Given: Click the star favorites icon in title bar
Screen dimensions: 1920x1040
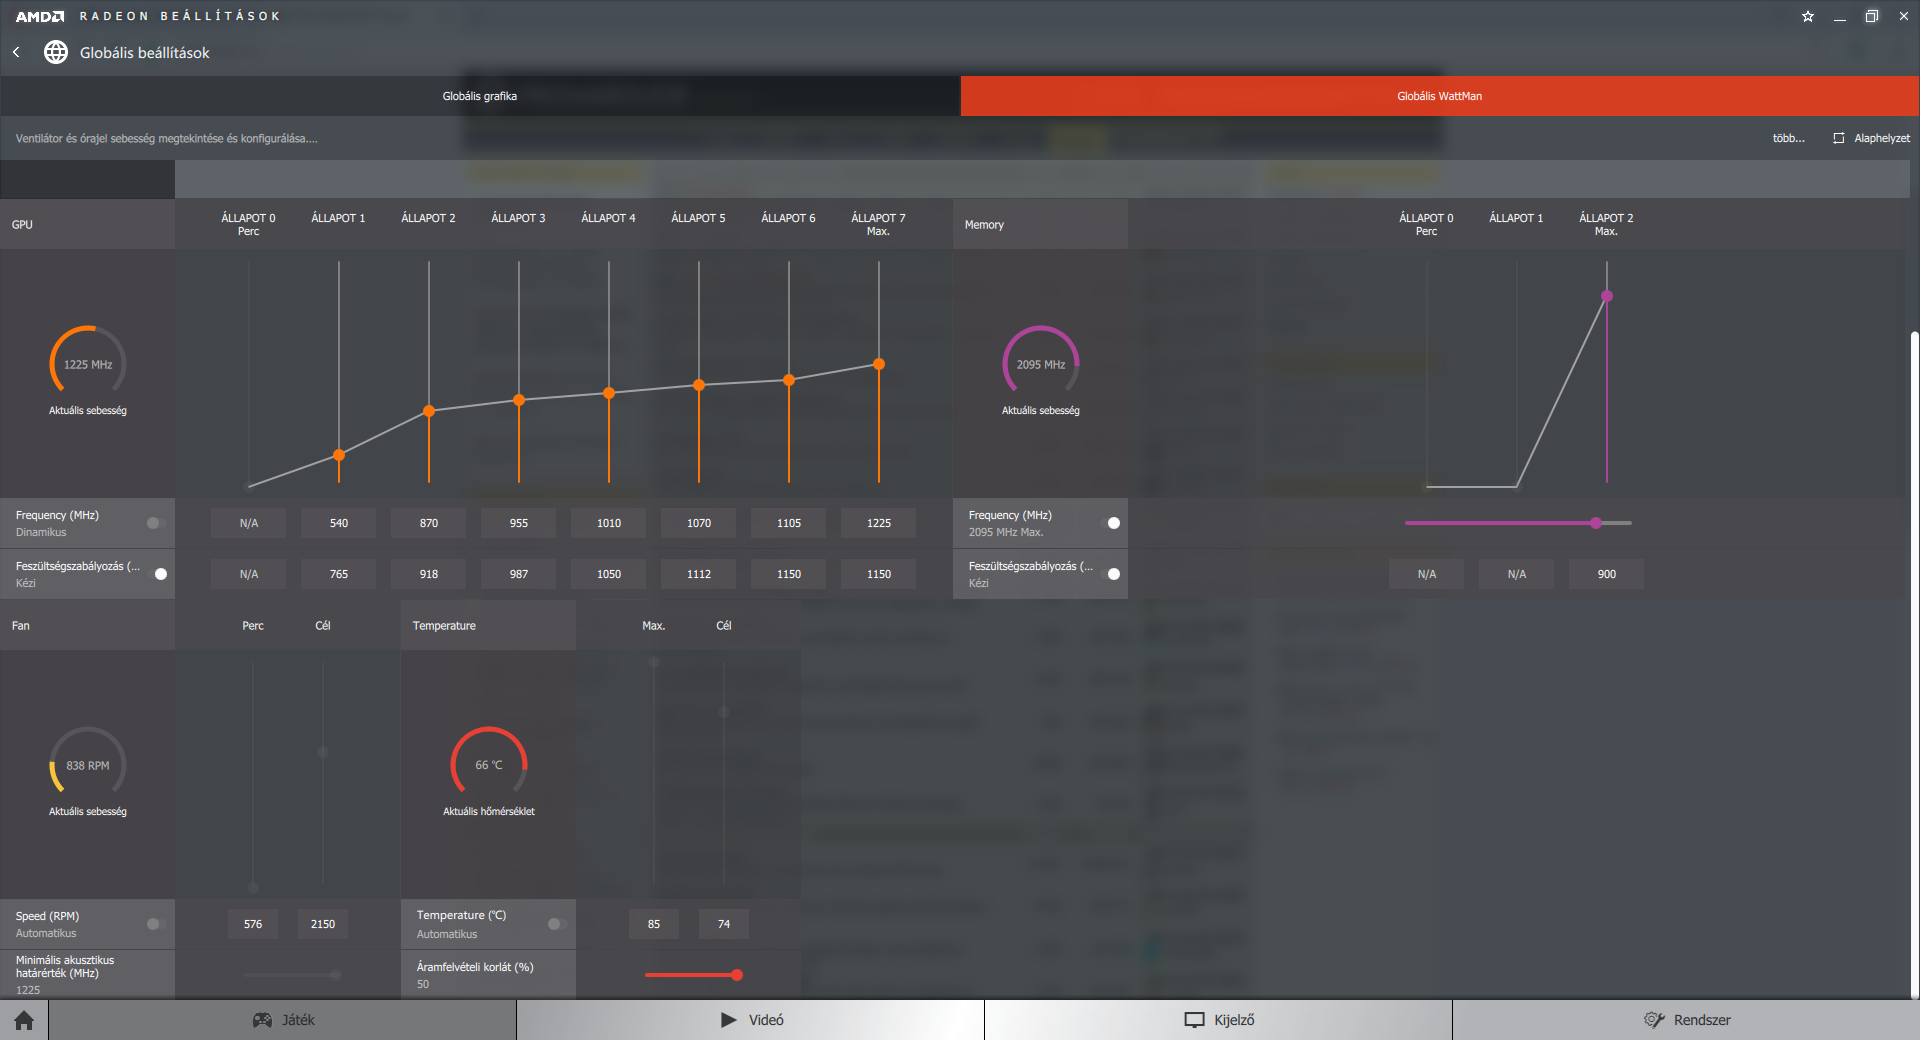Looking at the screenshot, I should 1808,16.
